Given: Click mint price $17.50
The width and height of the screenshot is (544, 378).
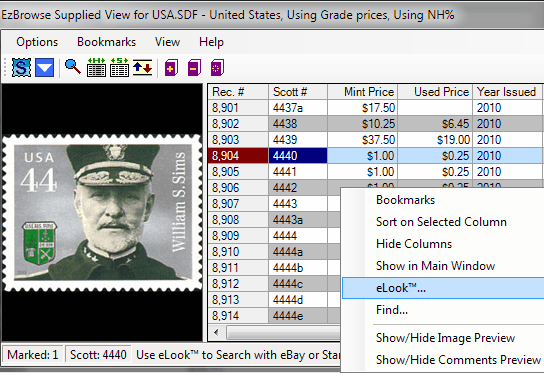Looking at the screenshot, I should point(362,108).
